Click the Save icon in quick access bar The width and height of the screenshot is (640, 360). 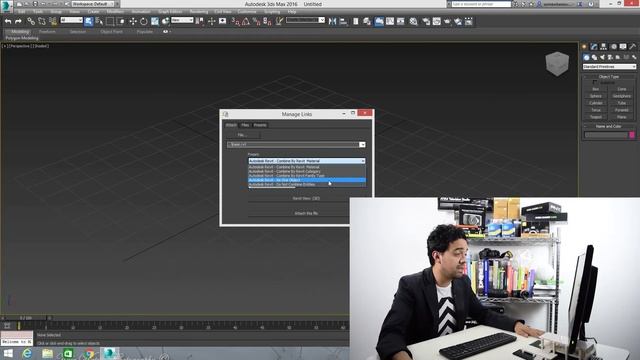point(35,4)
